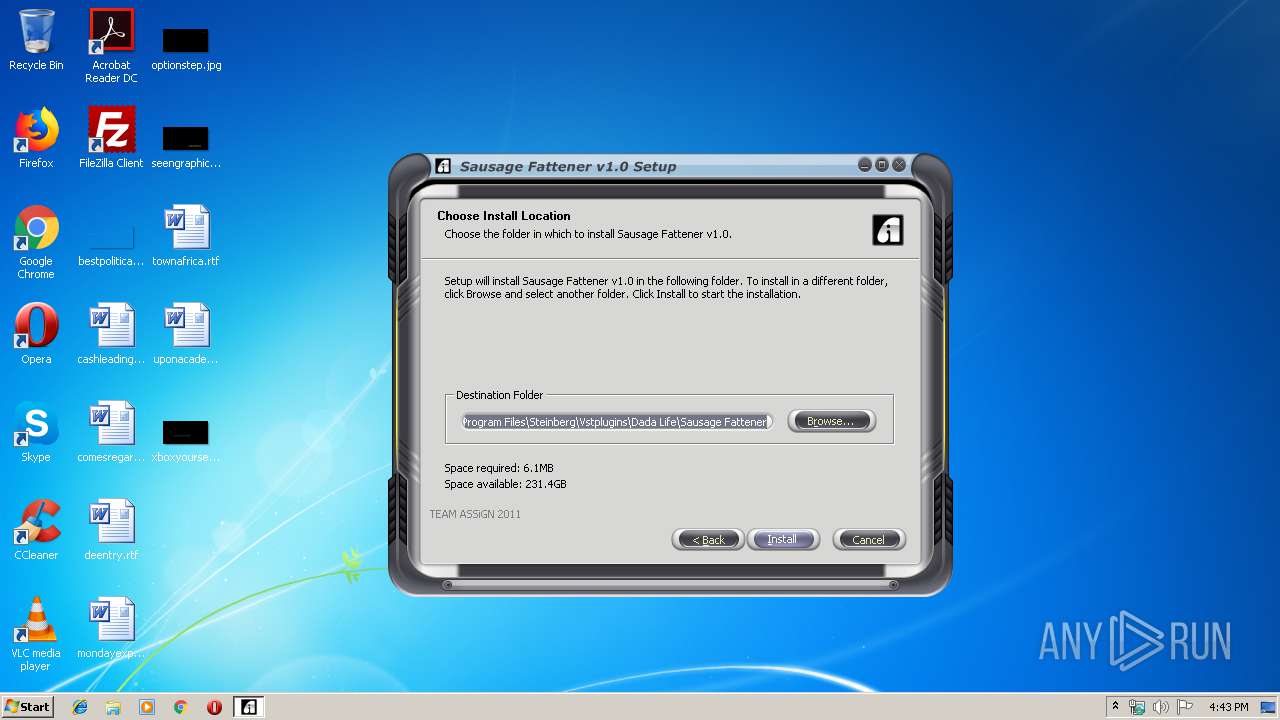The image size is (1280, 720).
Task: Select the uponacade document on desktop
Action: click(x=186, y=334)
